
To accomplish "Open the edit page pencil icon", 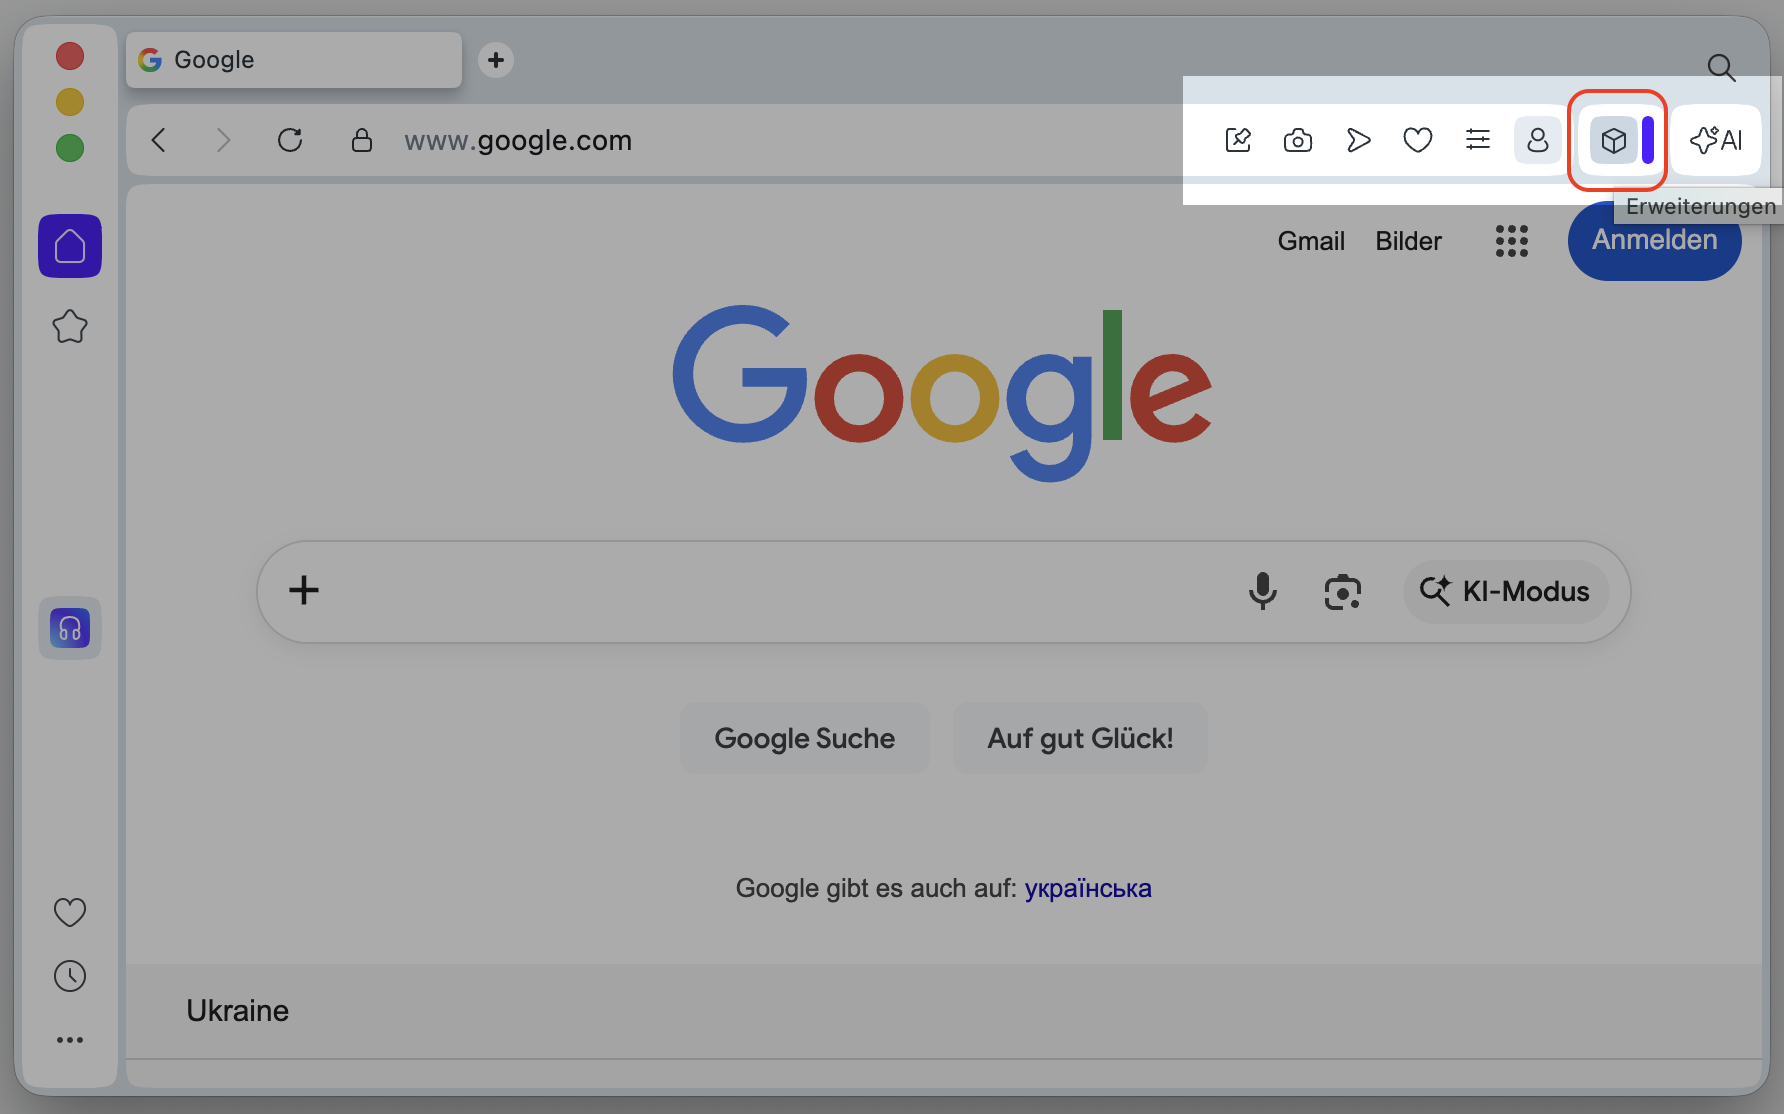I will tap(1238, 140).
